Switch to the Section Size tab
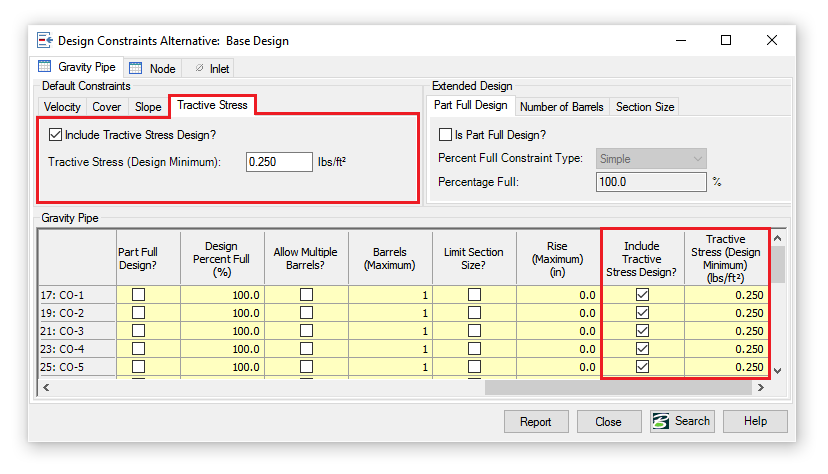This screenshot has height=474, width=828. coord(644,106)
